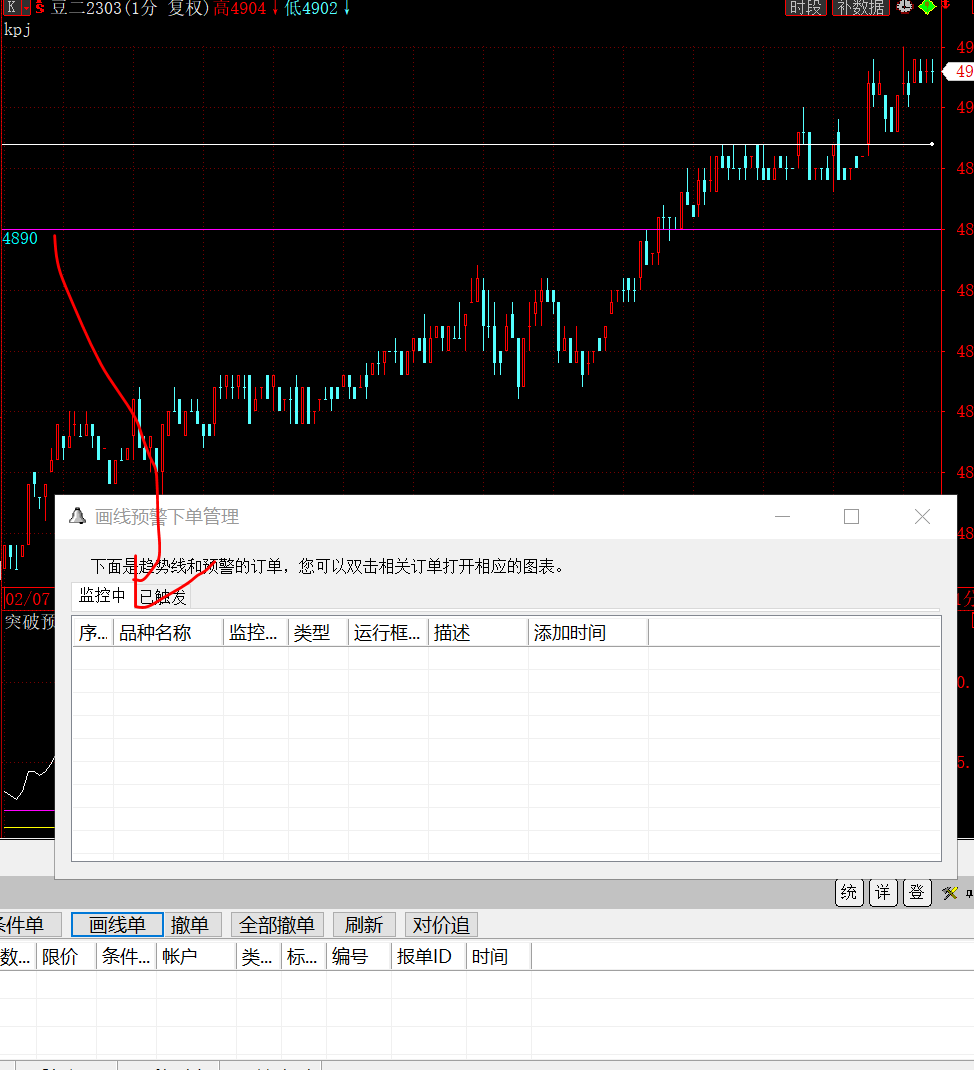The image size is (974, 1070).
Task: Click the bell icon in dialog title bar
Action: (78, 517)
